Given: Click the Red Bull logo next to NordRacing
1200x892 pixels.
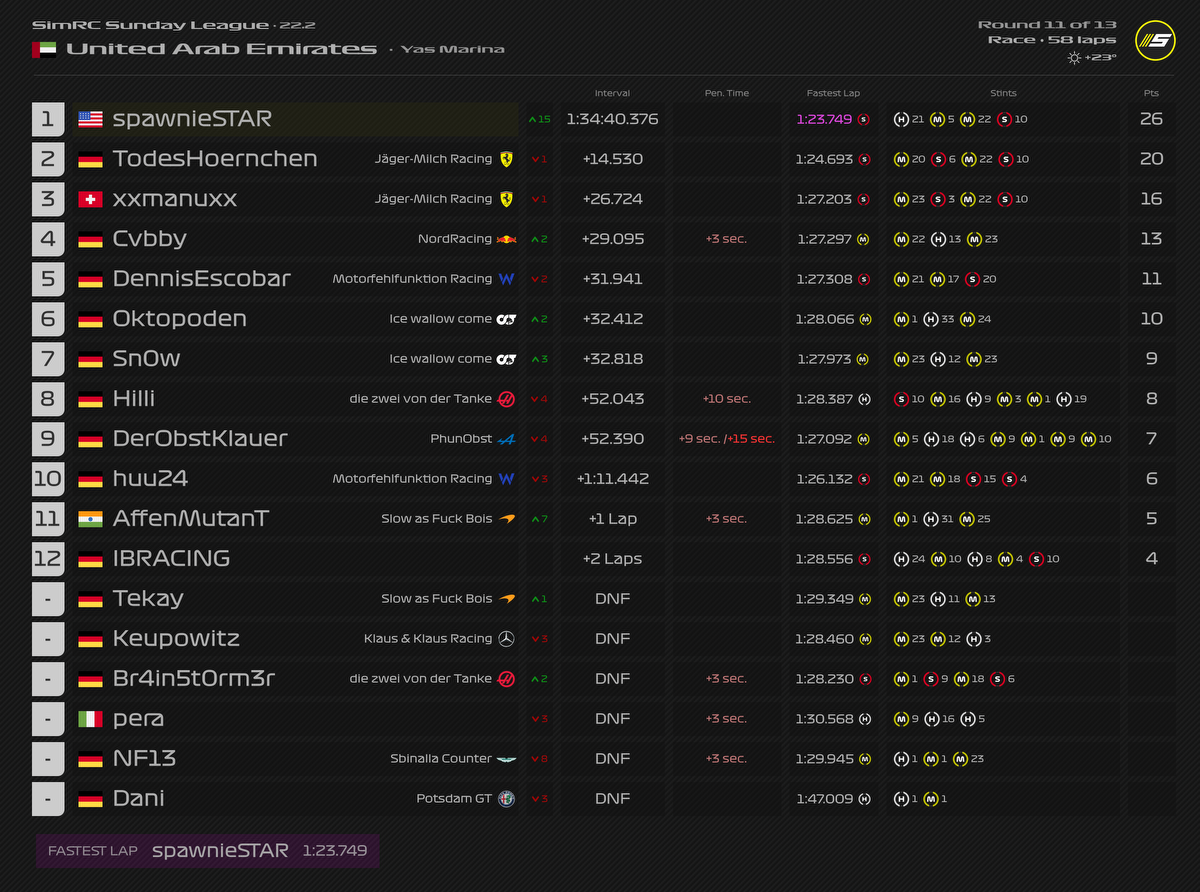Looking at the screenshot, I should coord(507,239).
